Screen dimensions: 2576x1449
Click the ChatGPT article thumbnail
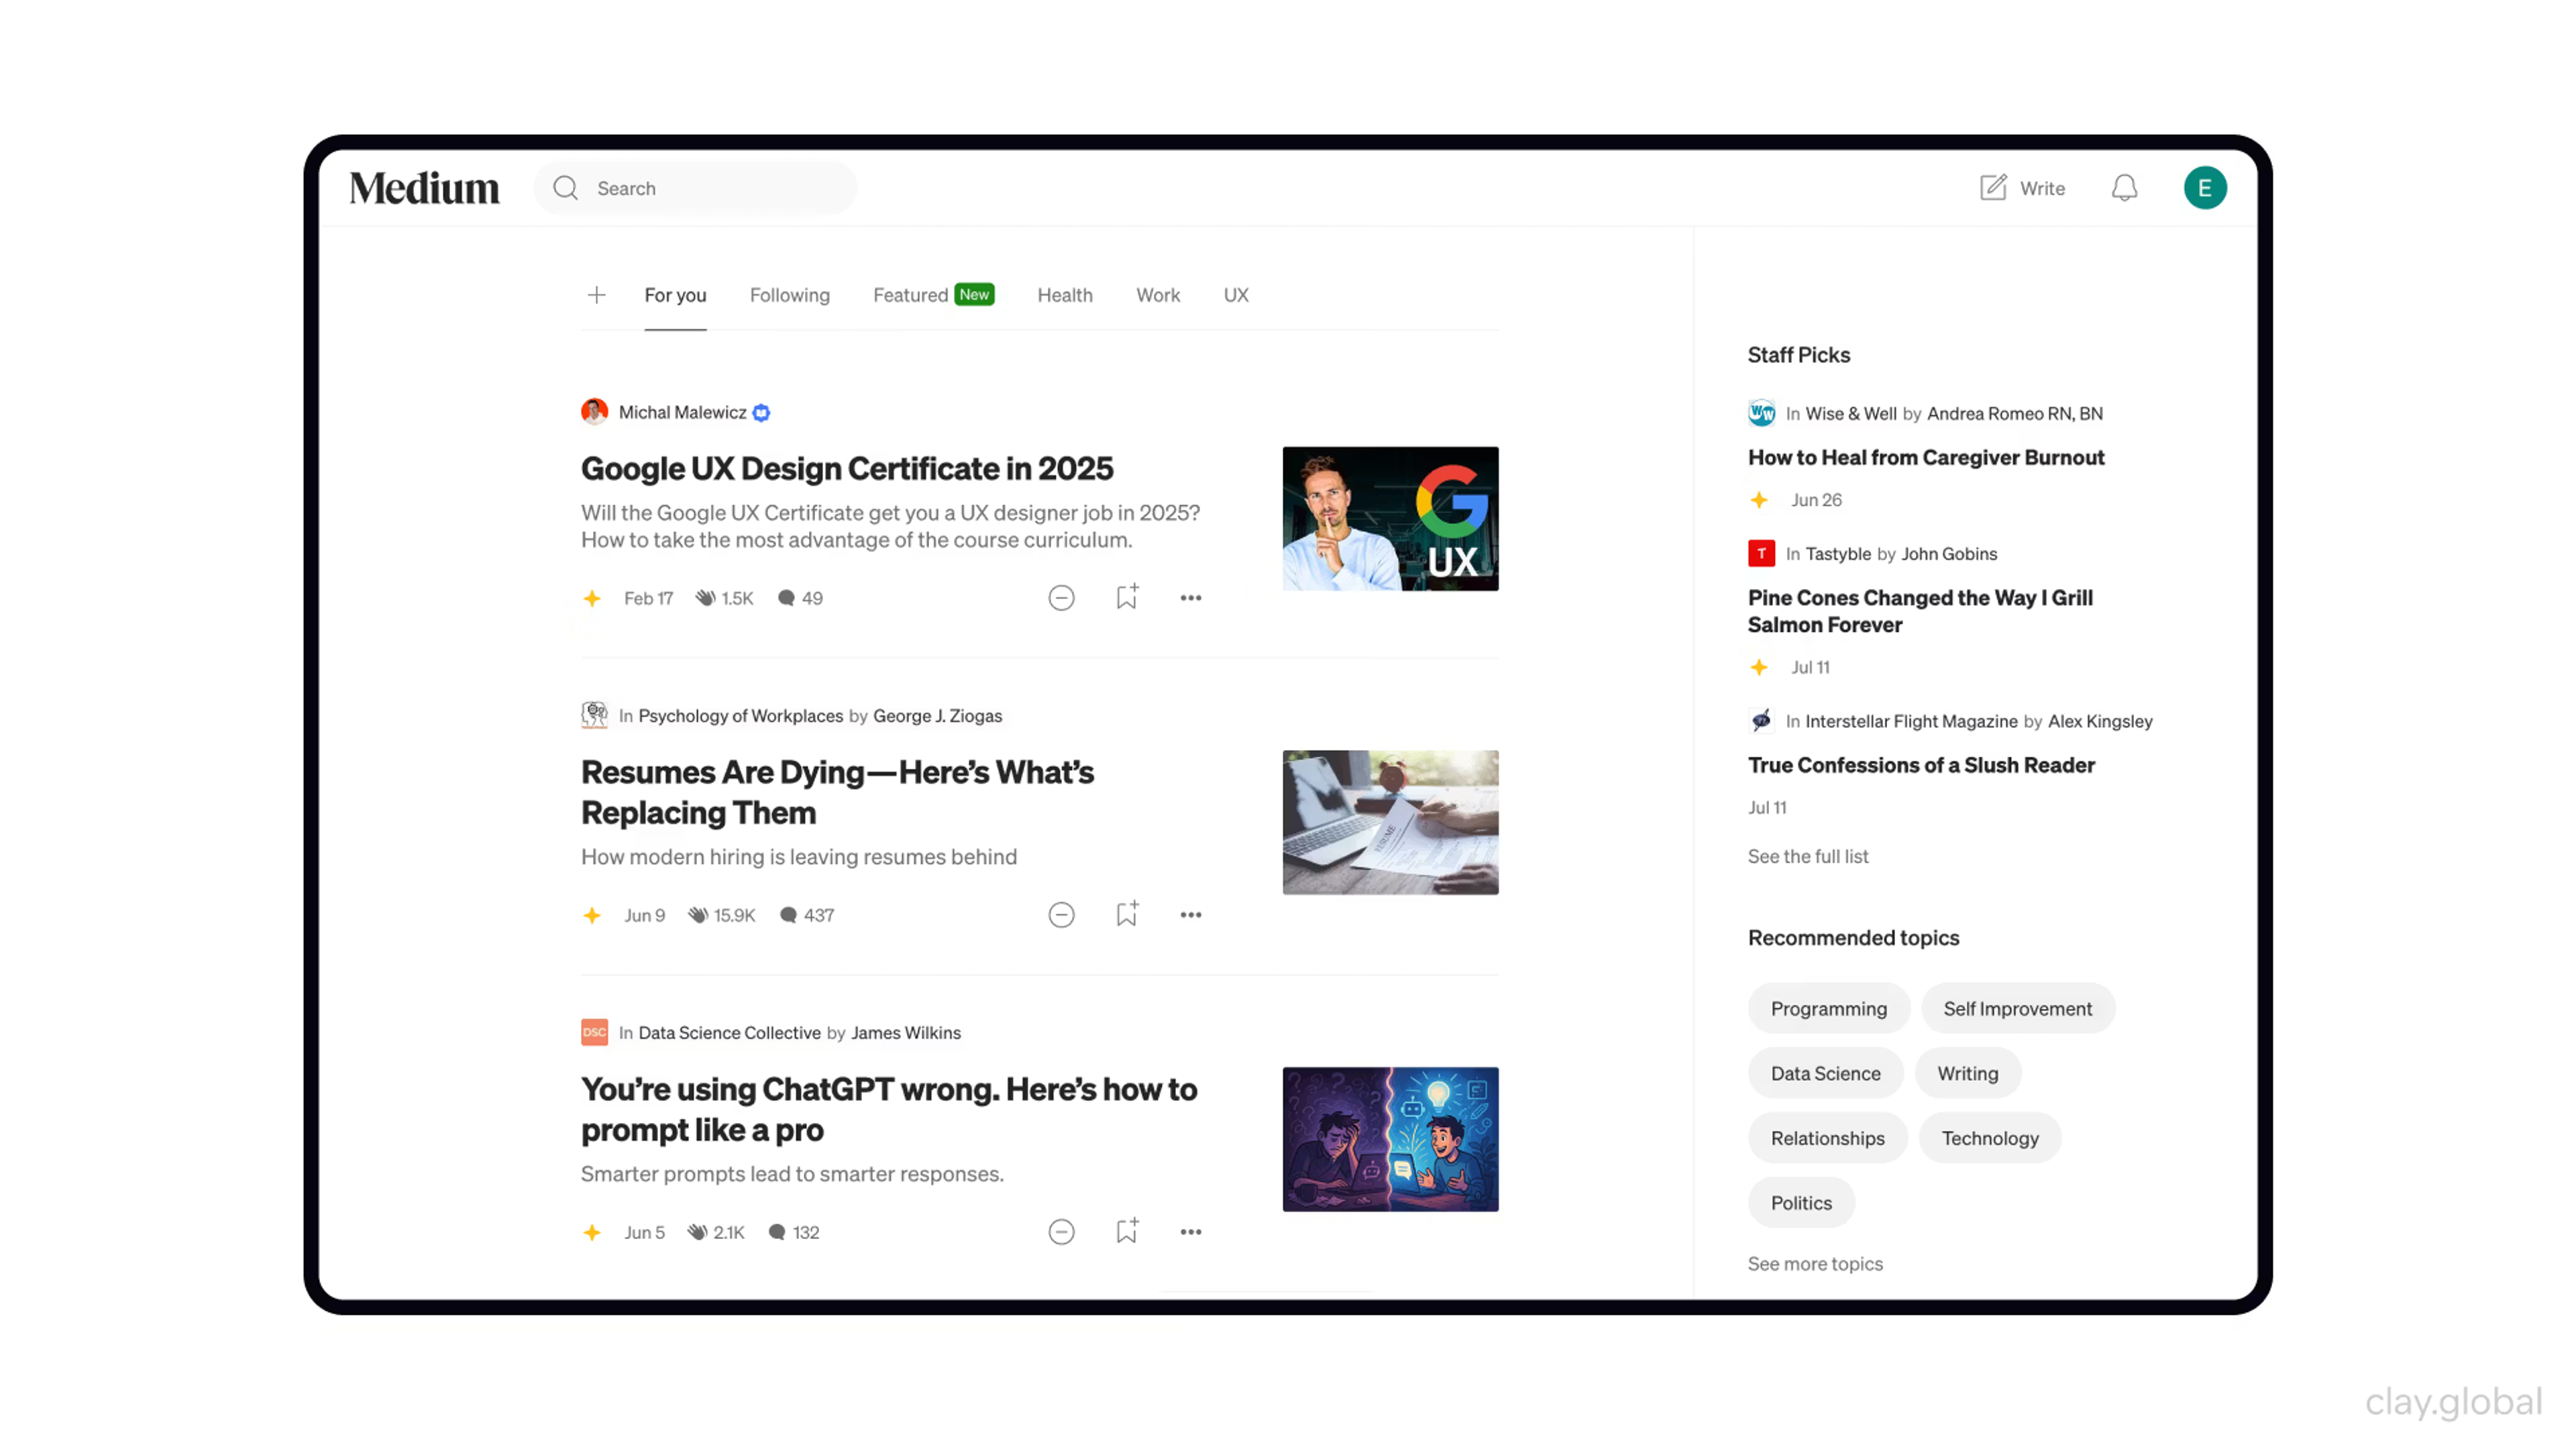[x=1390, y=1139]
